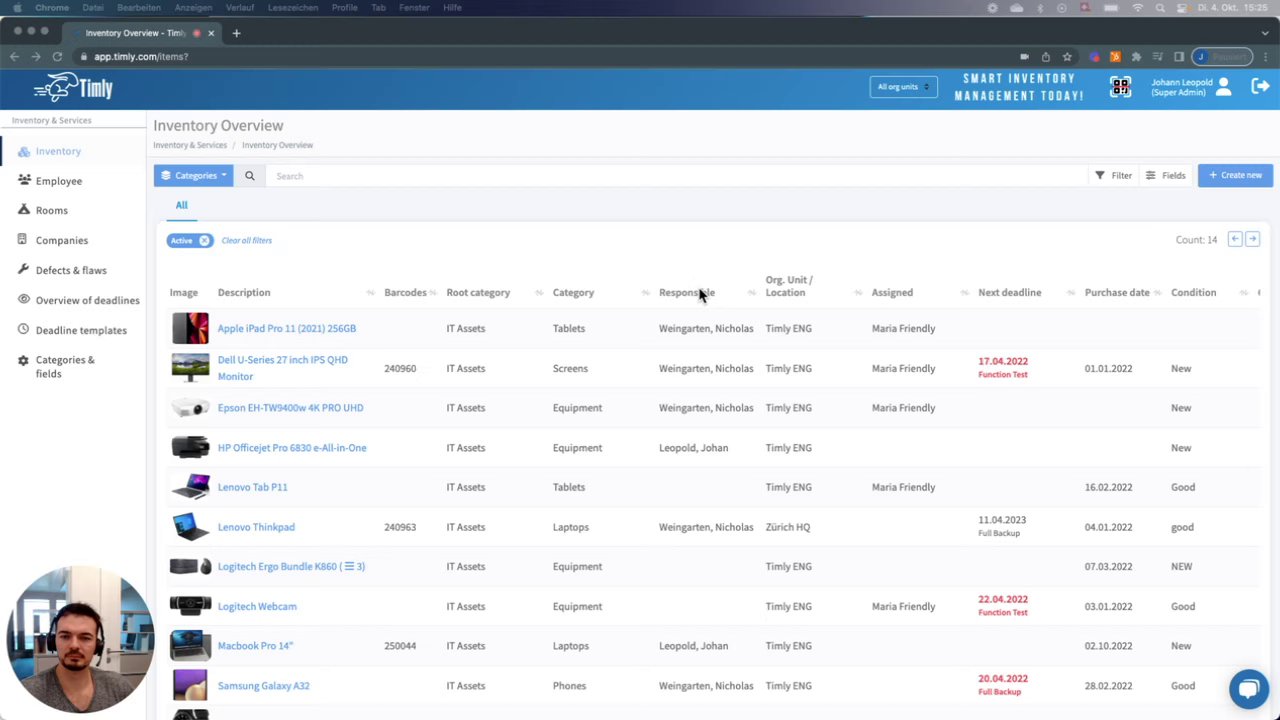Bookmark this page with the star icon
The height and width of the screenshot is (720, 1280).
pos(1067,57)
